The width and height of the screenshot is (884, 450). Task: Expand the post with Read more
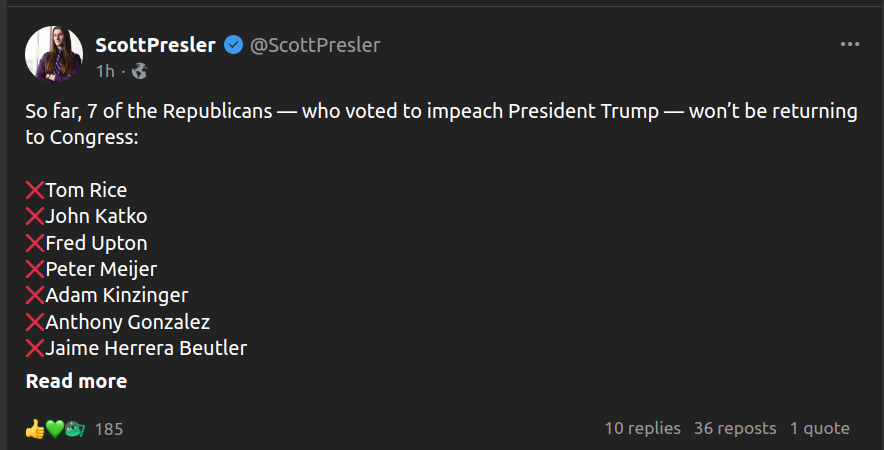click(x=76, y=381)
